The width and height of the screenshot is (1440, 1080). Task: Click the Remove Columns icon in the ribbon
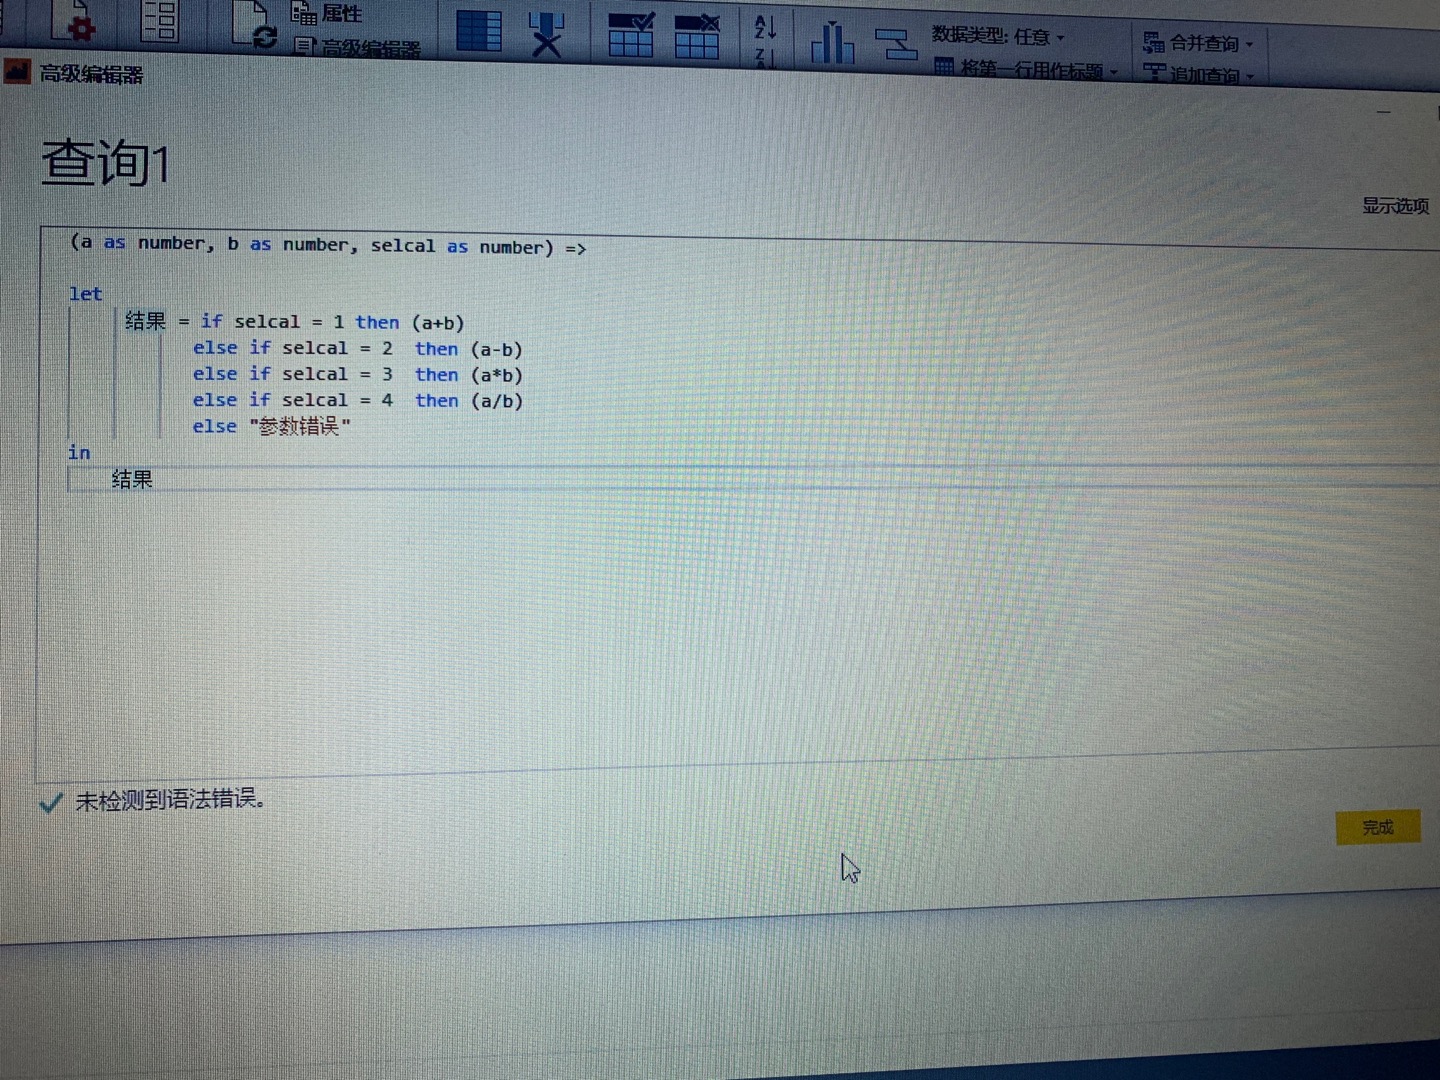(546, 35)
